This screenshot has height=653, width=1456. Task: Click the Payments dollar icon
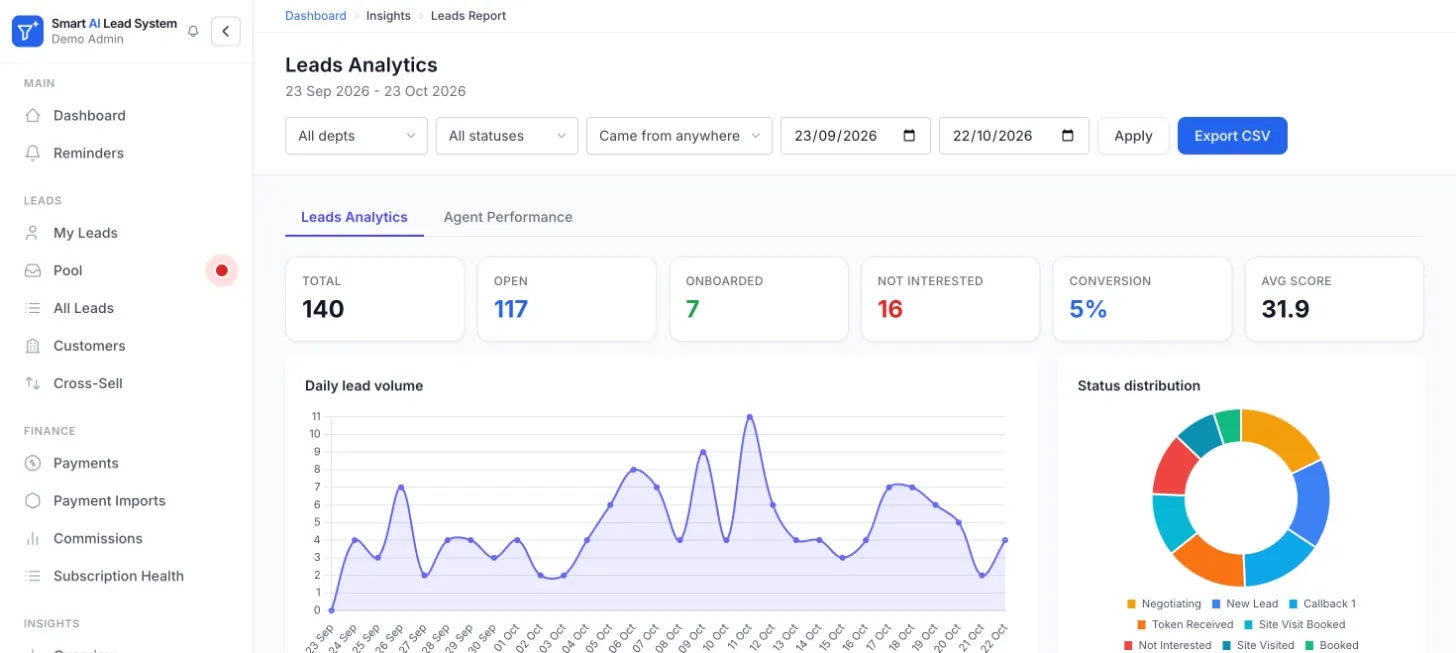click(x=33, y=463)
